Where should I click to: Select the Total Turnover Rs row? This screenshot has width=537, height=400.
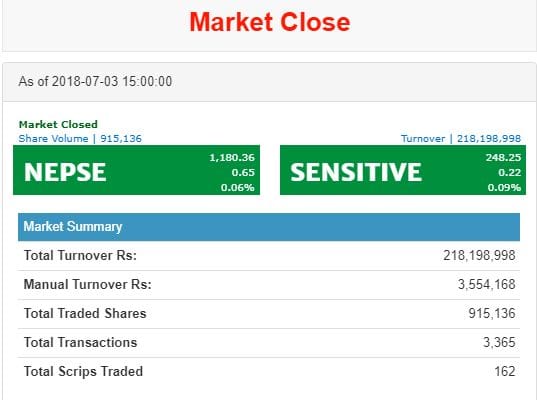click(x=269, y=256)
